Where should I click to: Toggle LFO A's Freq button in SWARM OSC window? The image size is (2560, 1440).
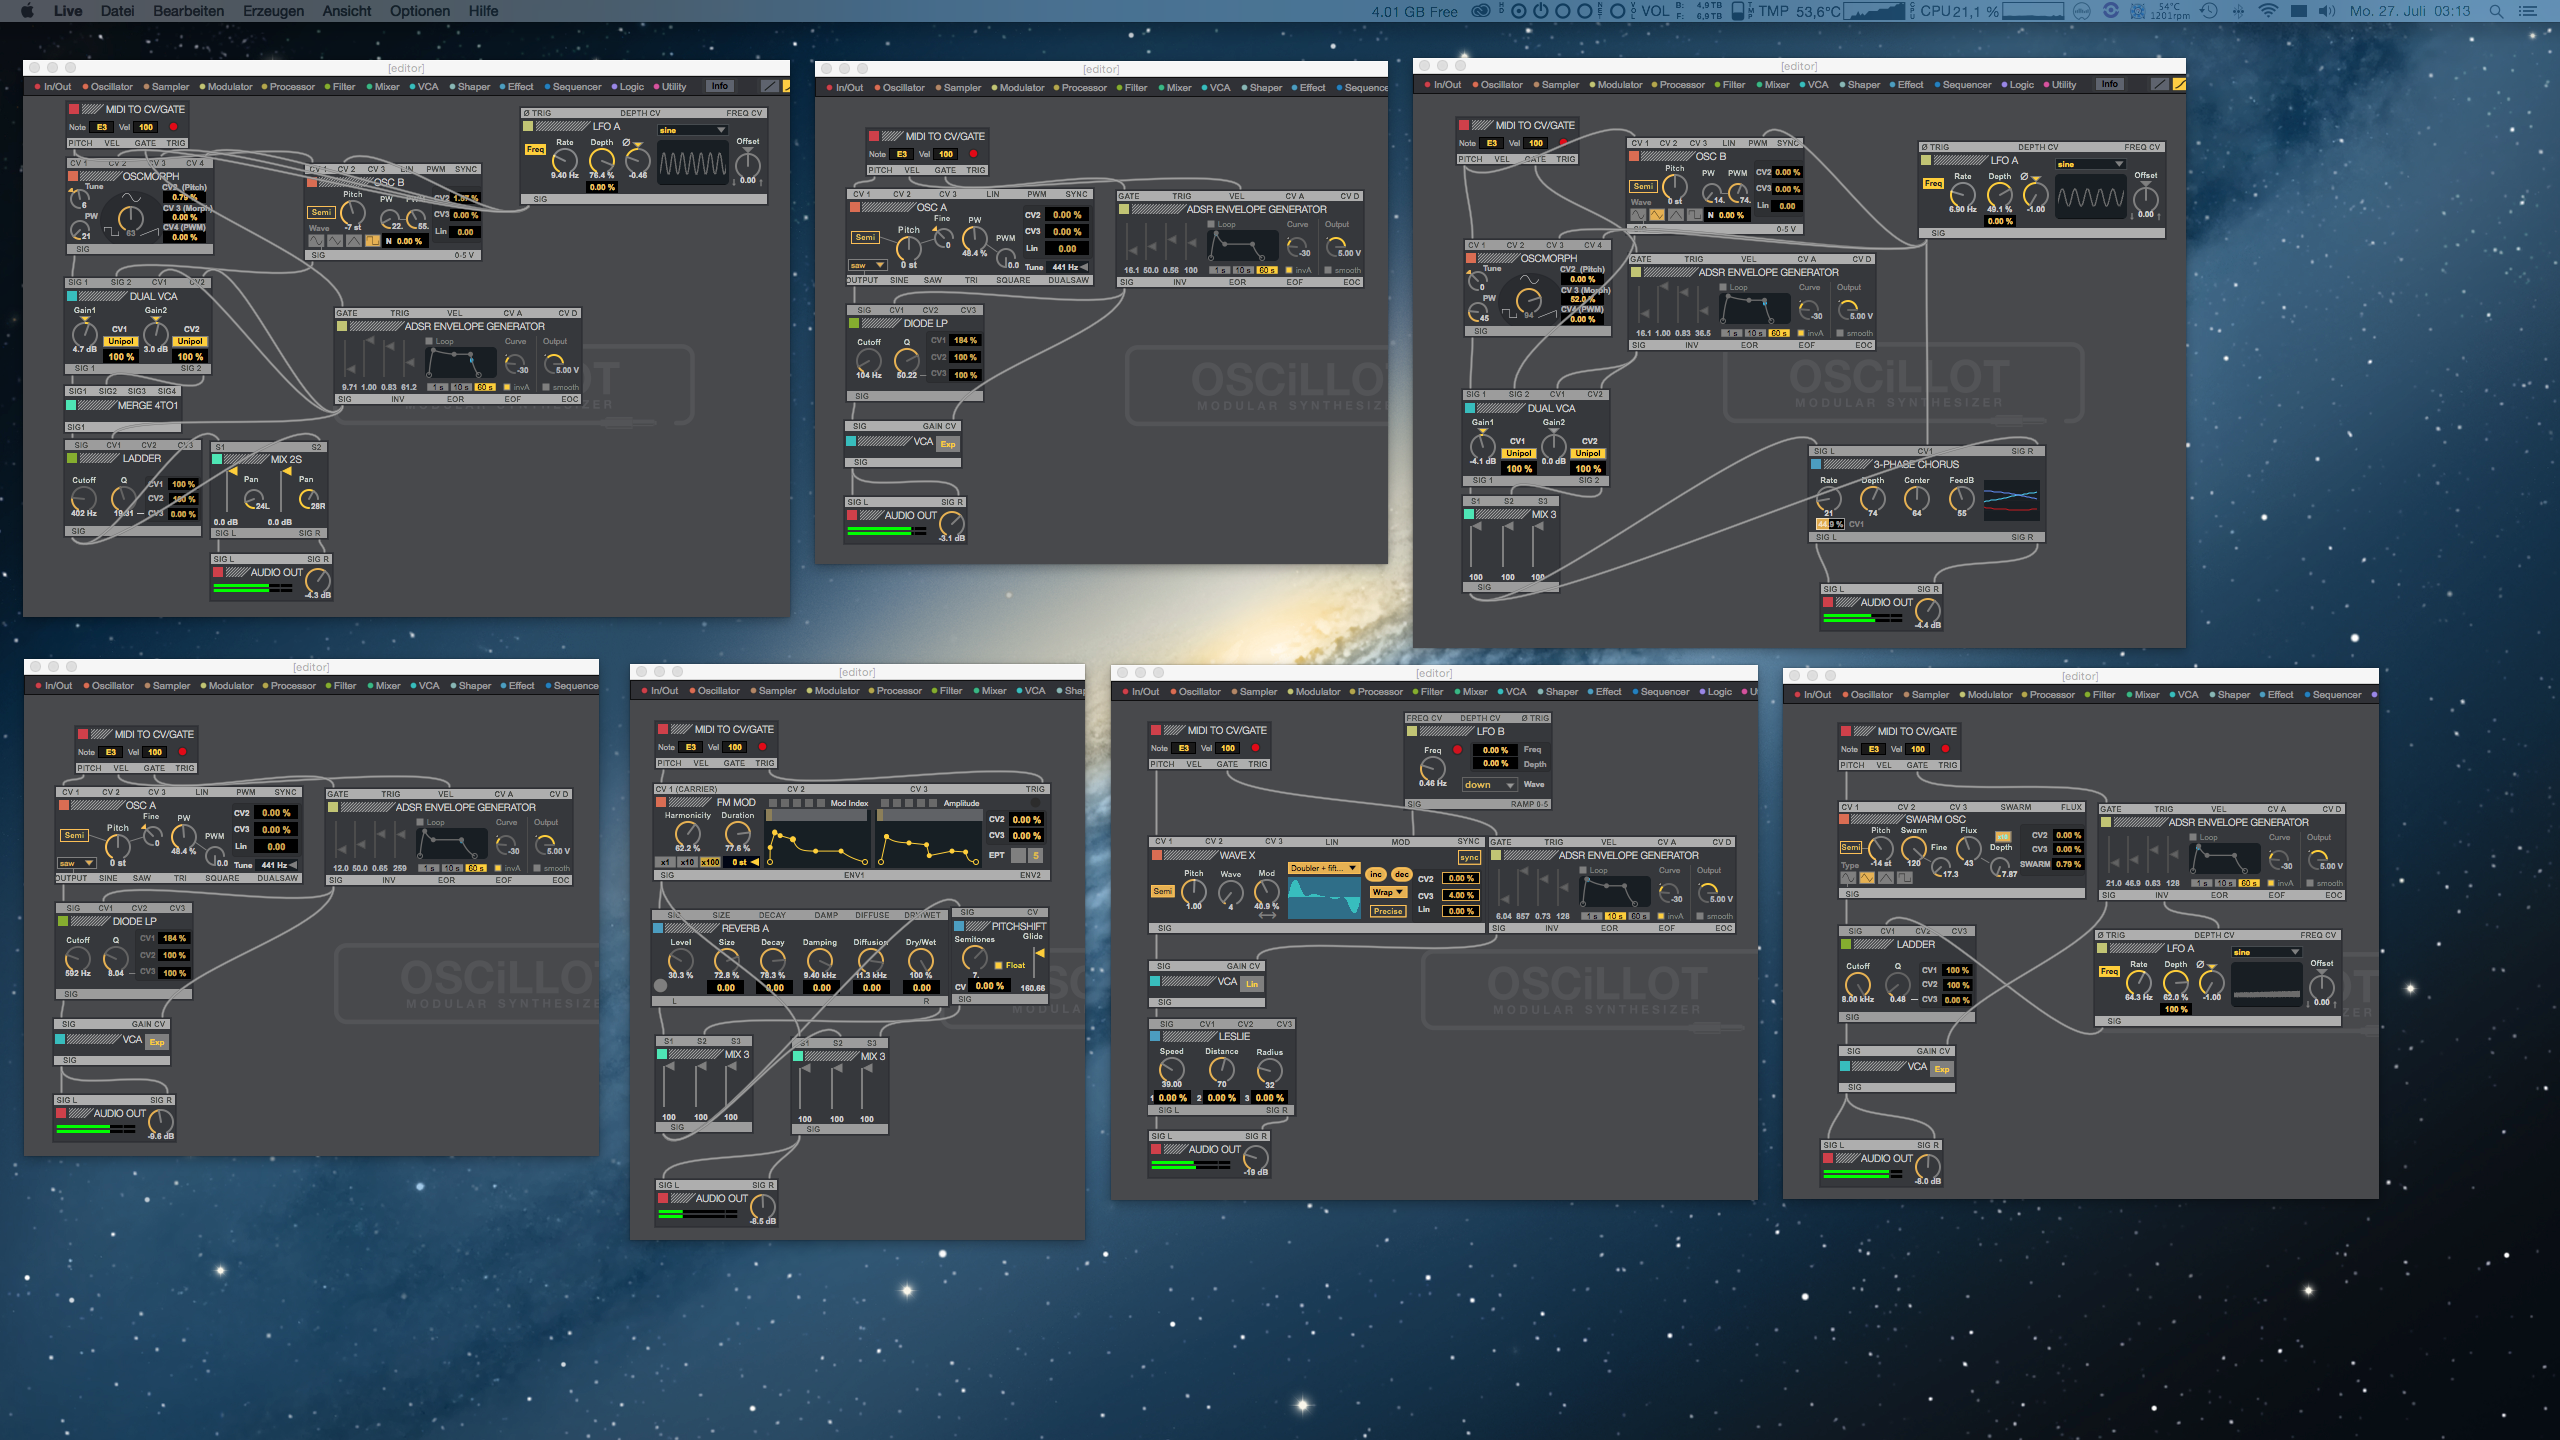(2109, 971)
